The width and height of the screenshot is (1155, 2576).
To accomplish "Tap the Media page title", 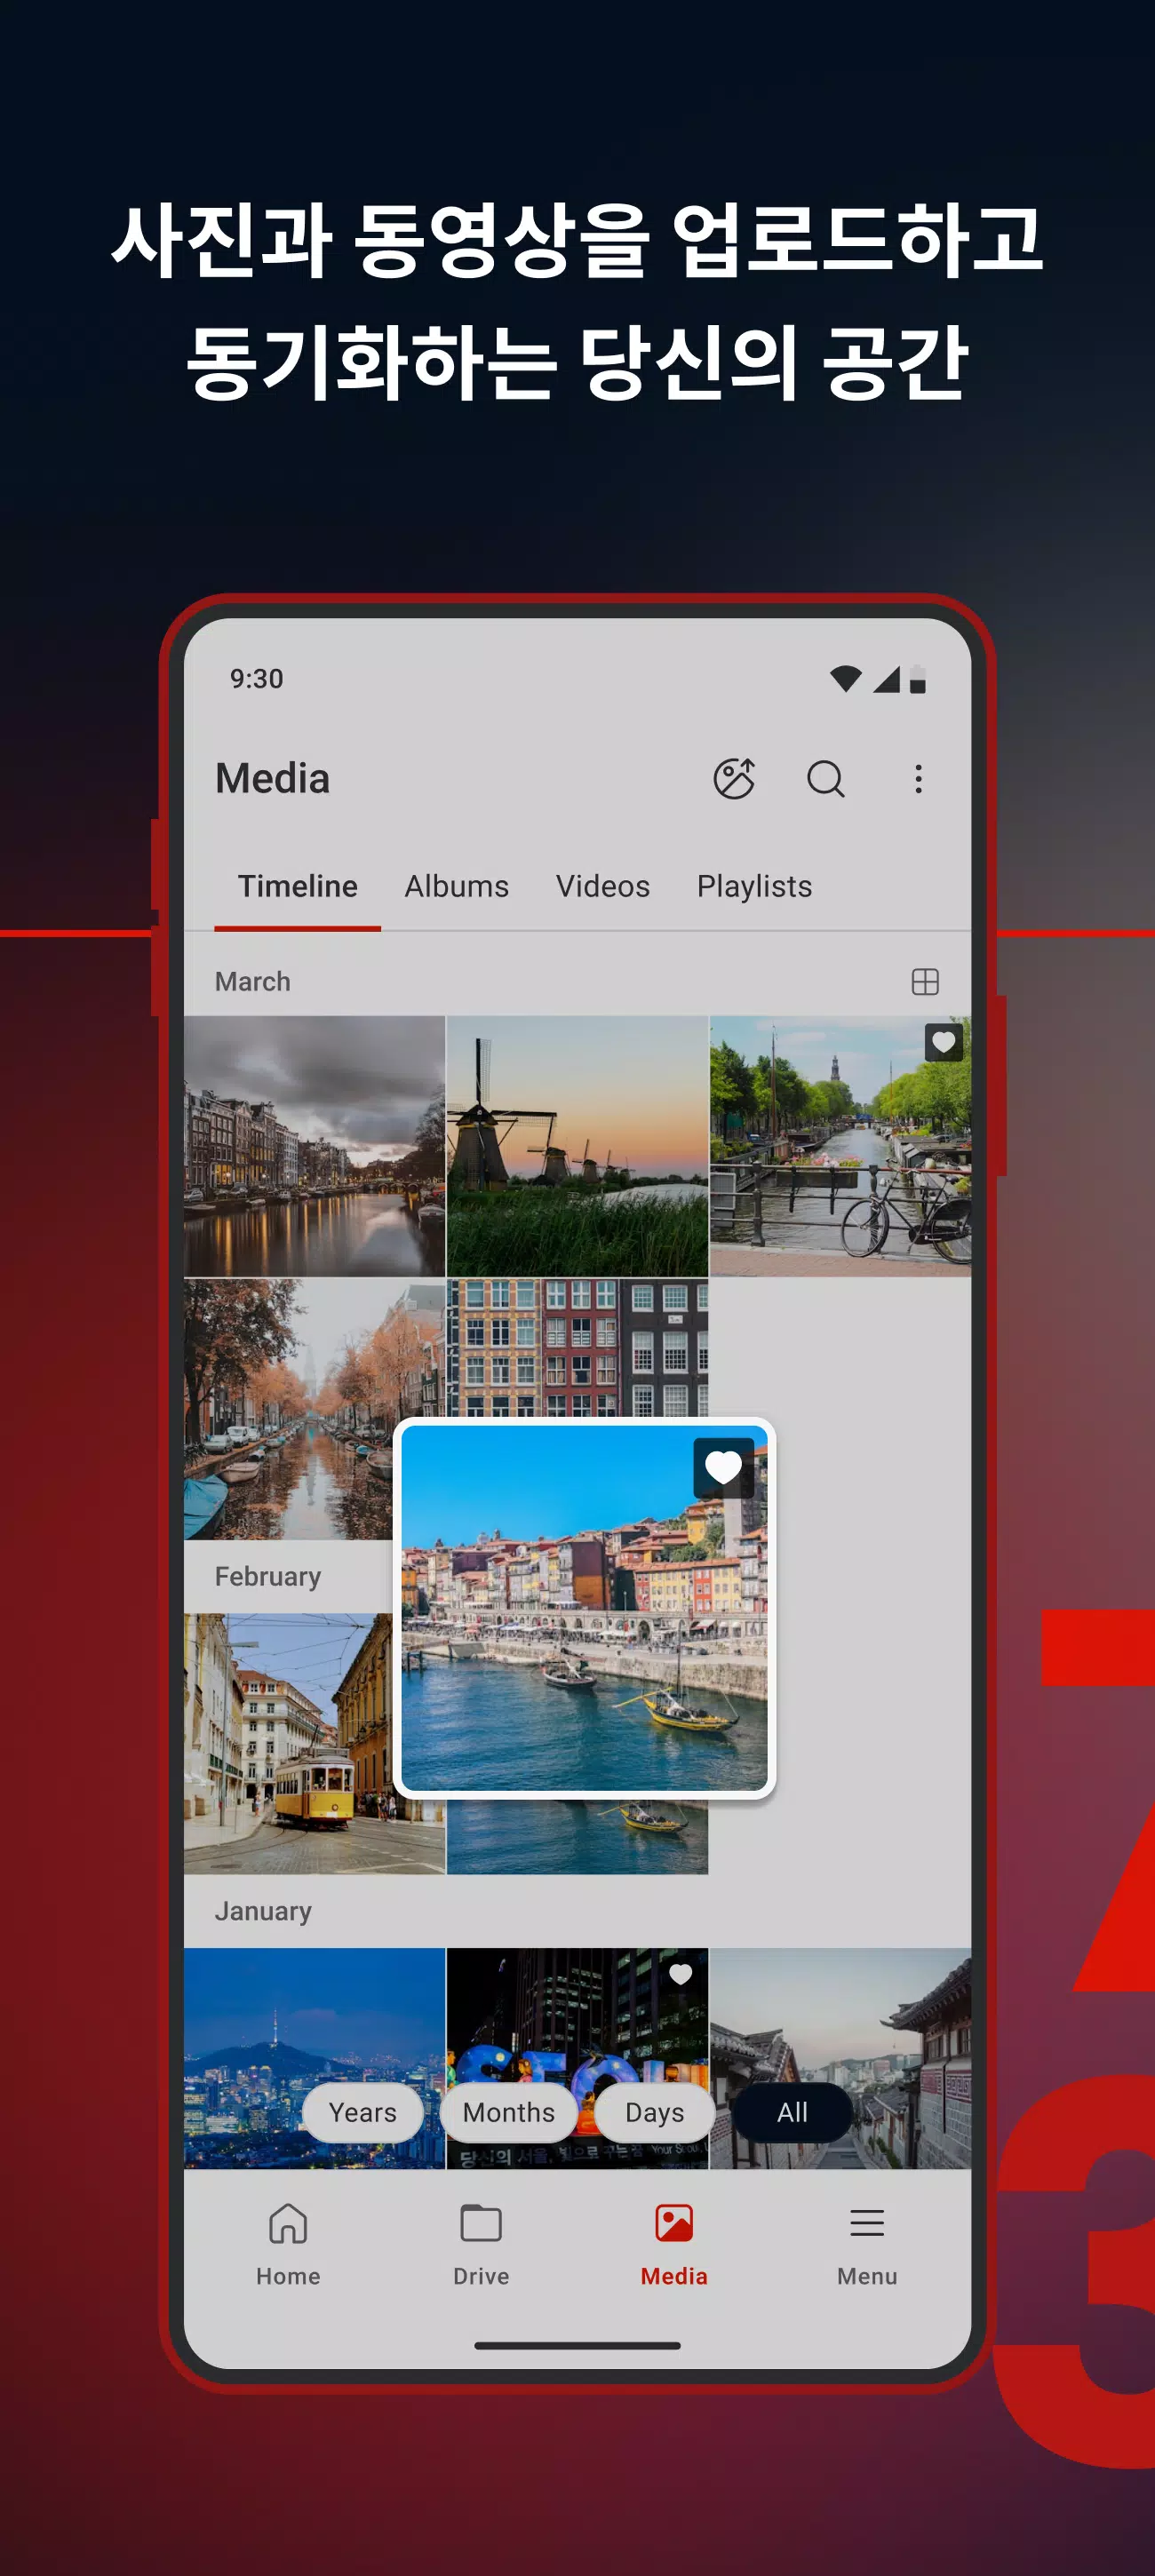I will tap(272, 779).
